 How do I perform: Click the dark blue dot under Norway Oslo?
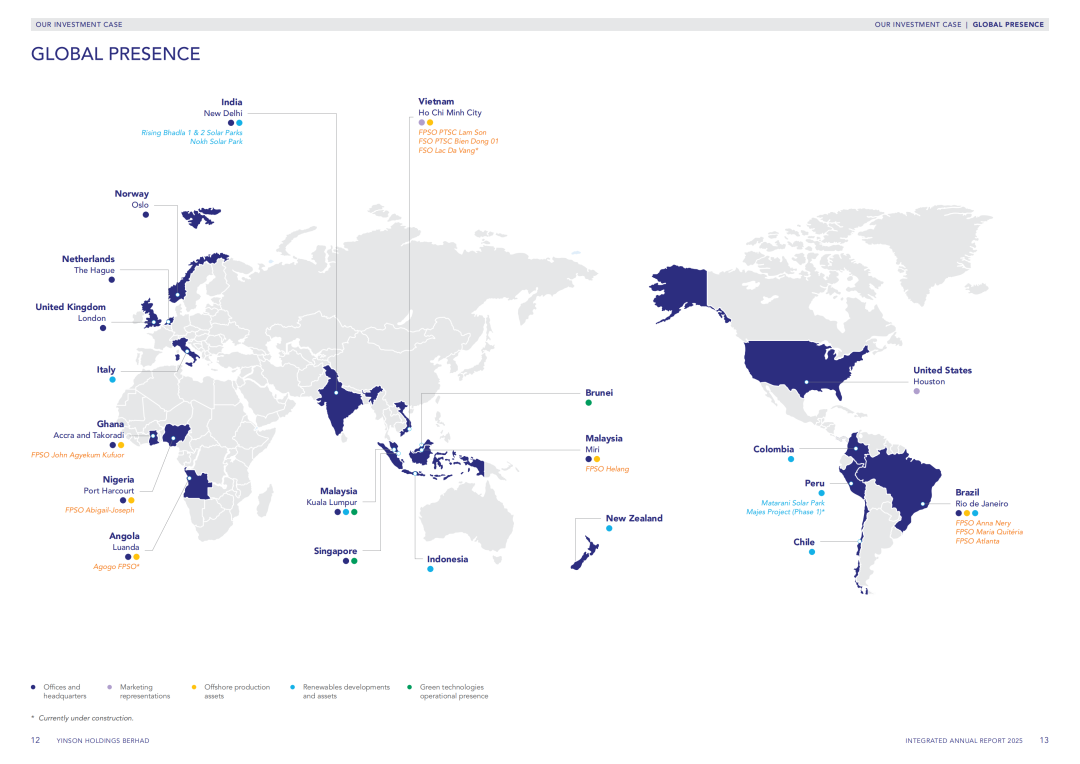[x=145, y=214]
